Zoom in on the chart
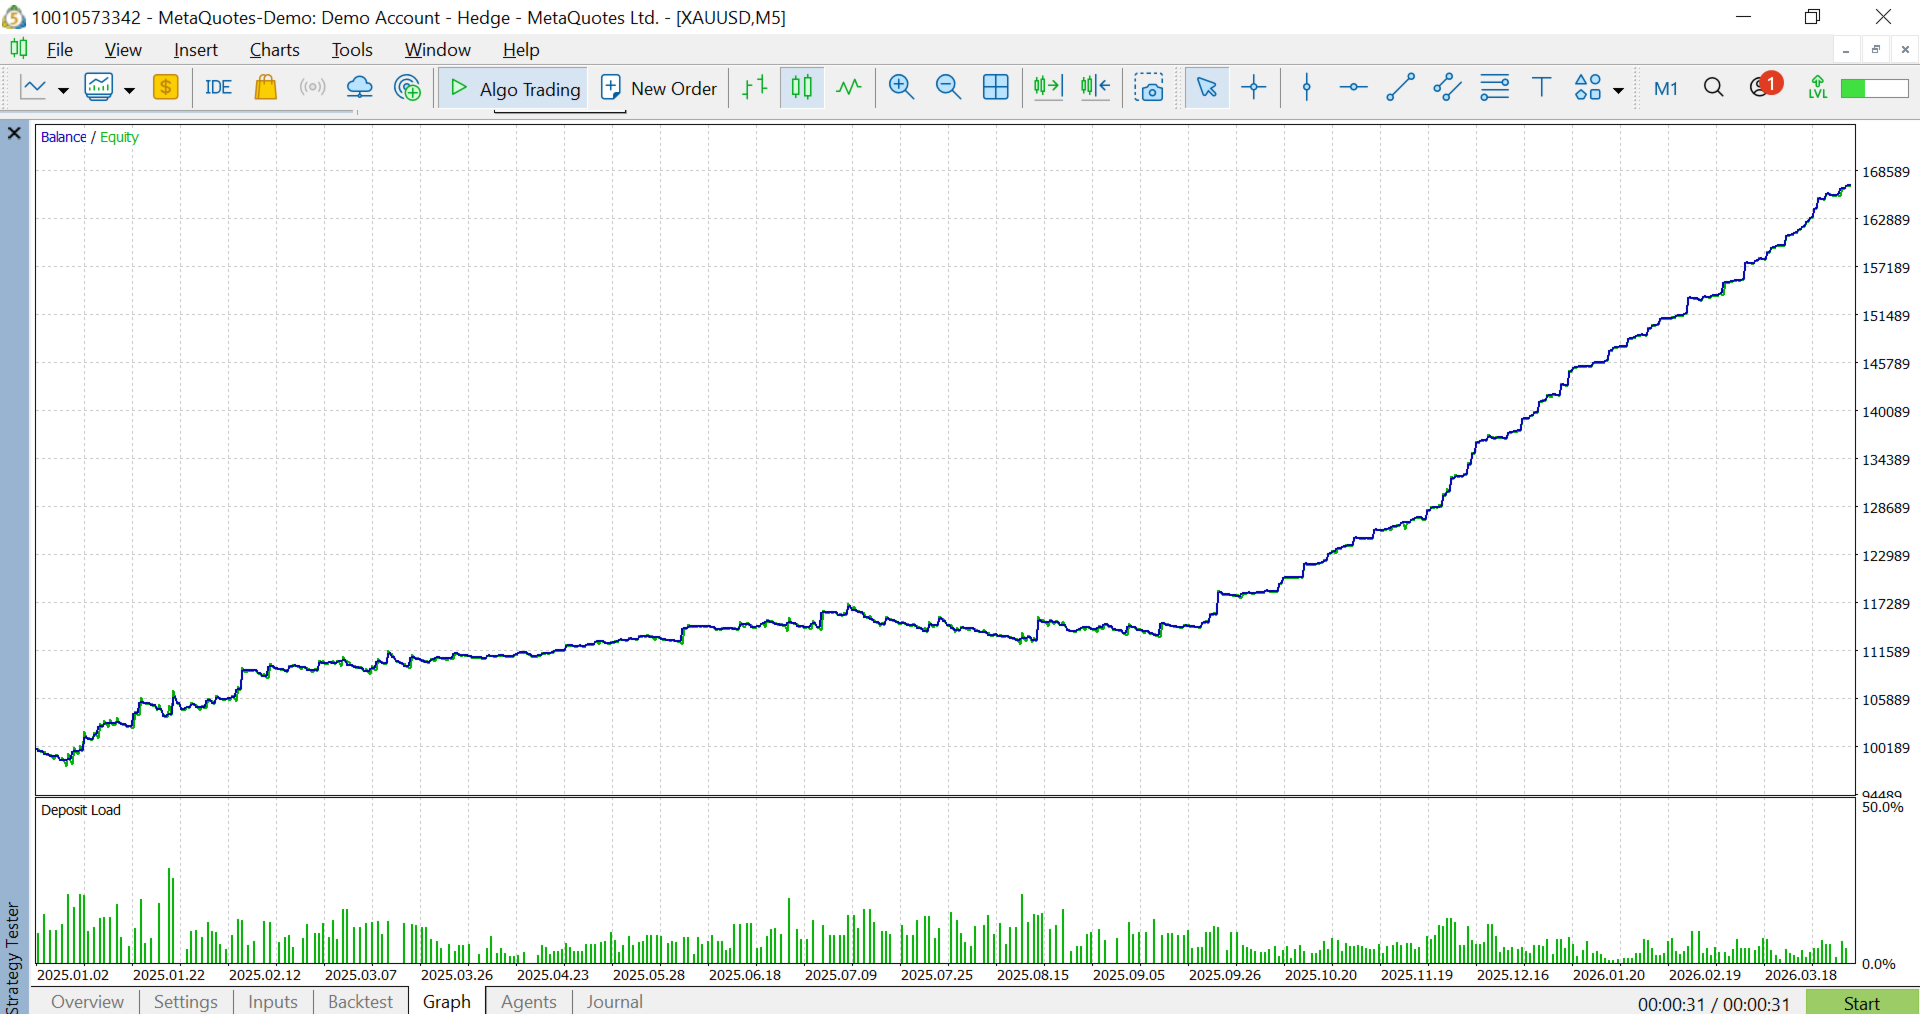 click(x=901, y=88)
